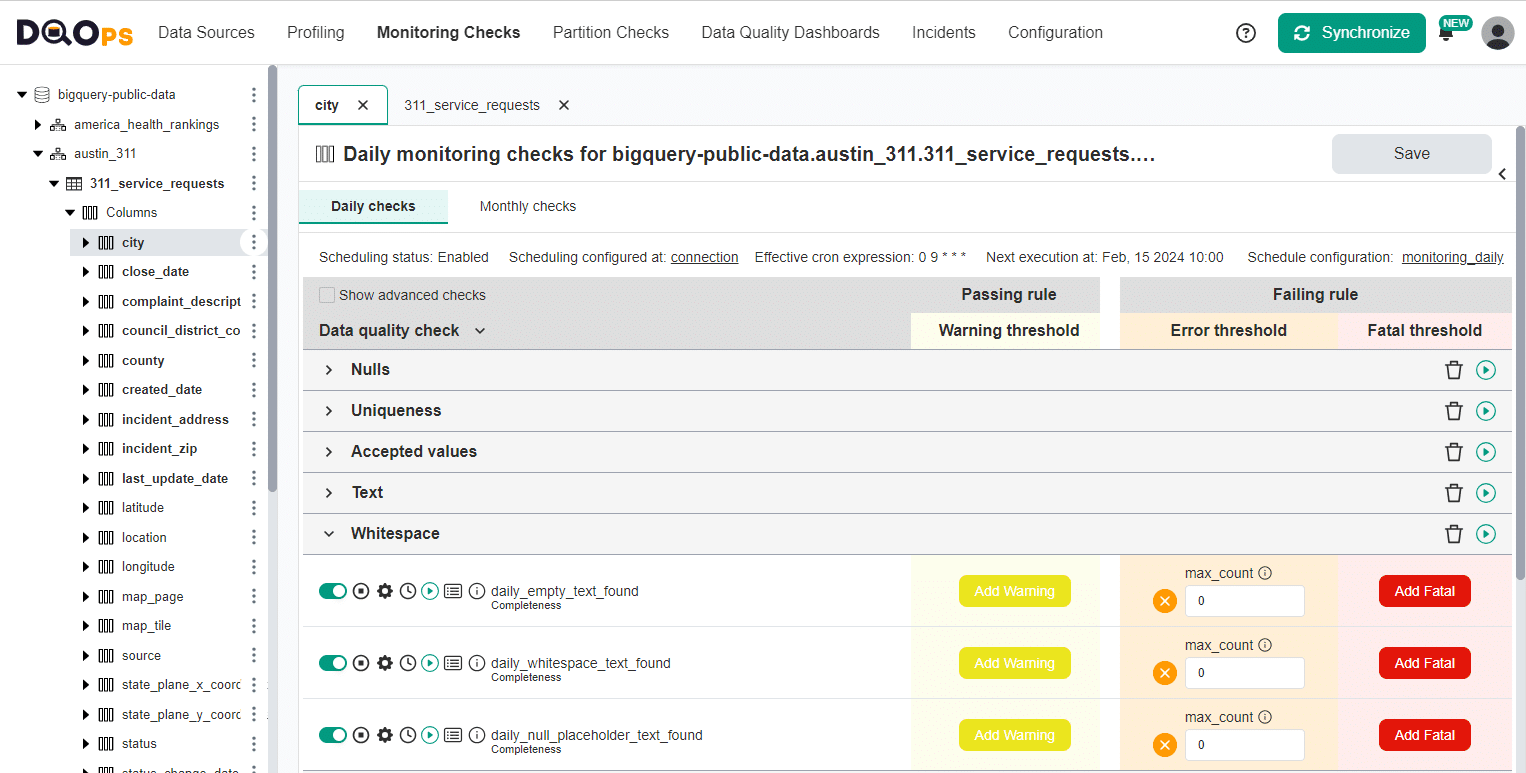Image resolution: width=1526 pixels, height=773 pixels.
Task: Delete the Uniqueness category checks
Action: tap(1453, 411)
